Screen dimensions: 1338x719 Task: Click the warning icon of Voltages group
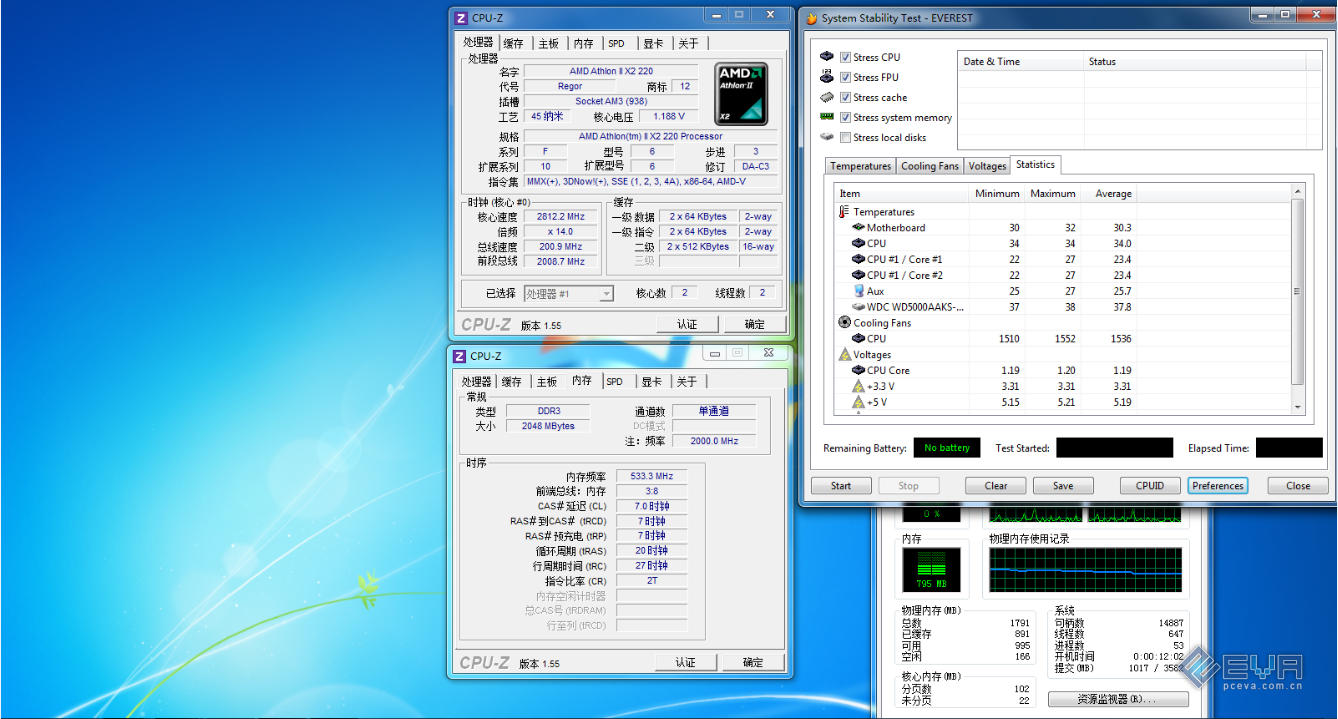845,355
